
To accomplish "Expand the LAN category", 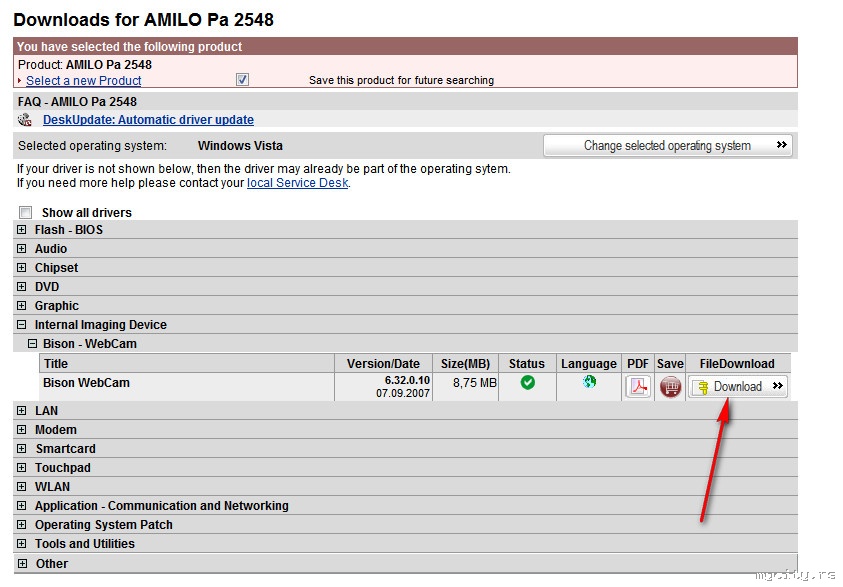I will point(21,411).
